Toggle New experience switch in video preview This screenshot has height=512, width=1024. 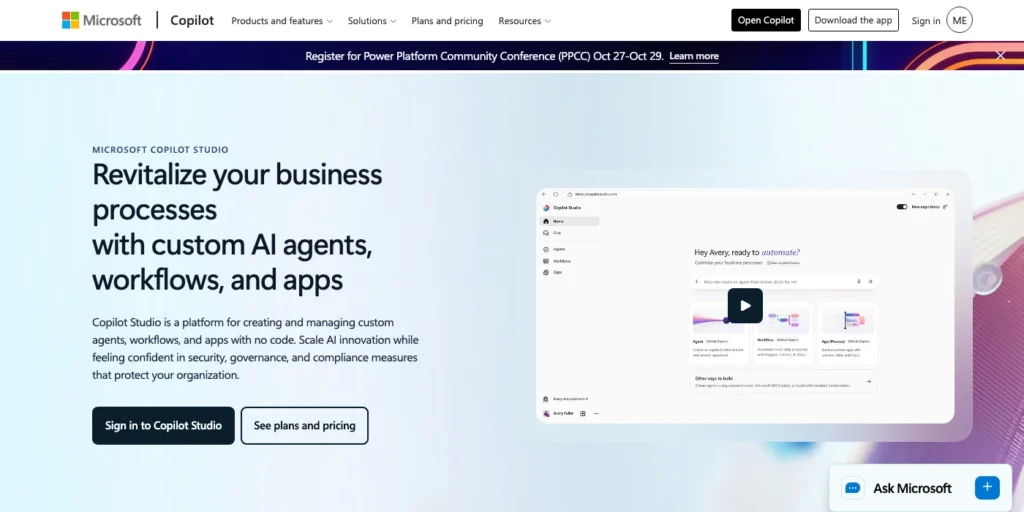902,206
